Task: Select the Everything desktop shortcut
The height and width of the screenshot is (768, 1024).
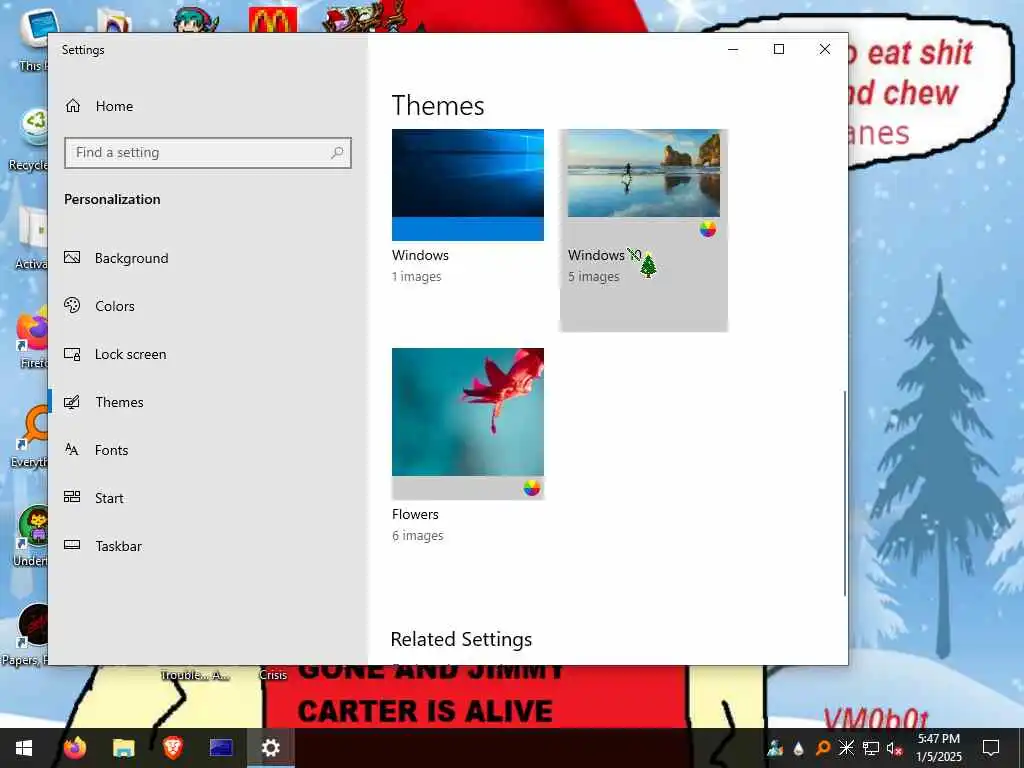Action: coord(30,436)
